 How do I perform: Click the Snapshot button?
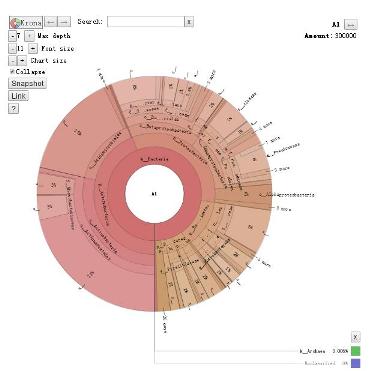click(x=27, y=83)
